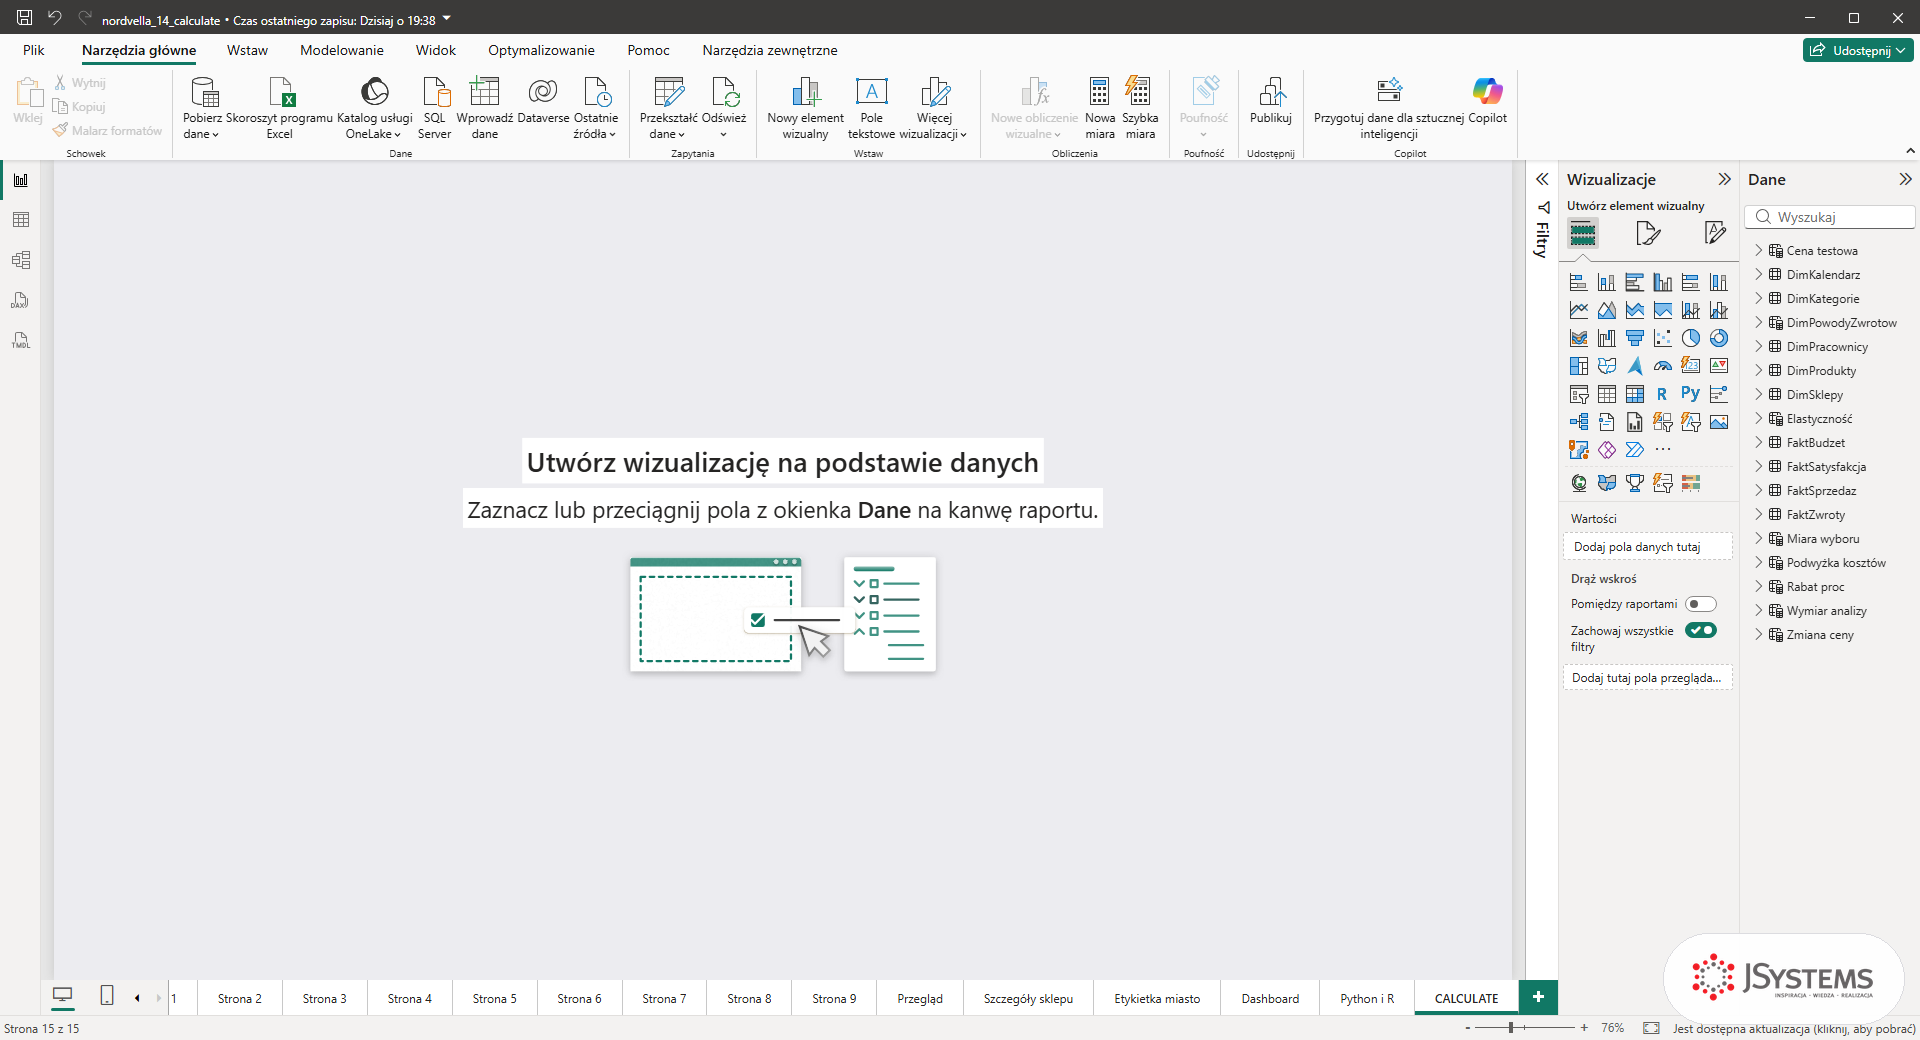Collapse the Wizualizacje pane
This screenshot has height=1040, width=1920.
[x=1724, y=179]
